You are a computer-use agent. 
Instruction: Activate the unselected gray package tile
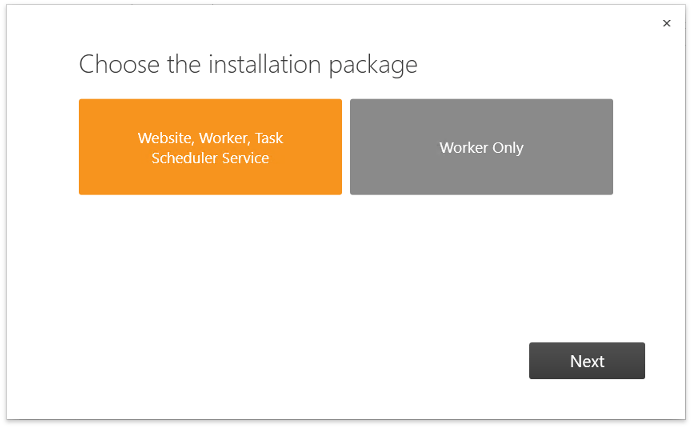[x=481, y=147]
